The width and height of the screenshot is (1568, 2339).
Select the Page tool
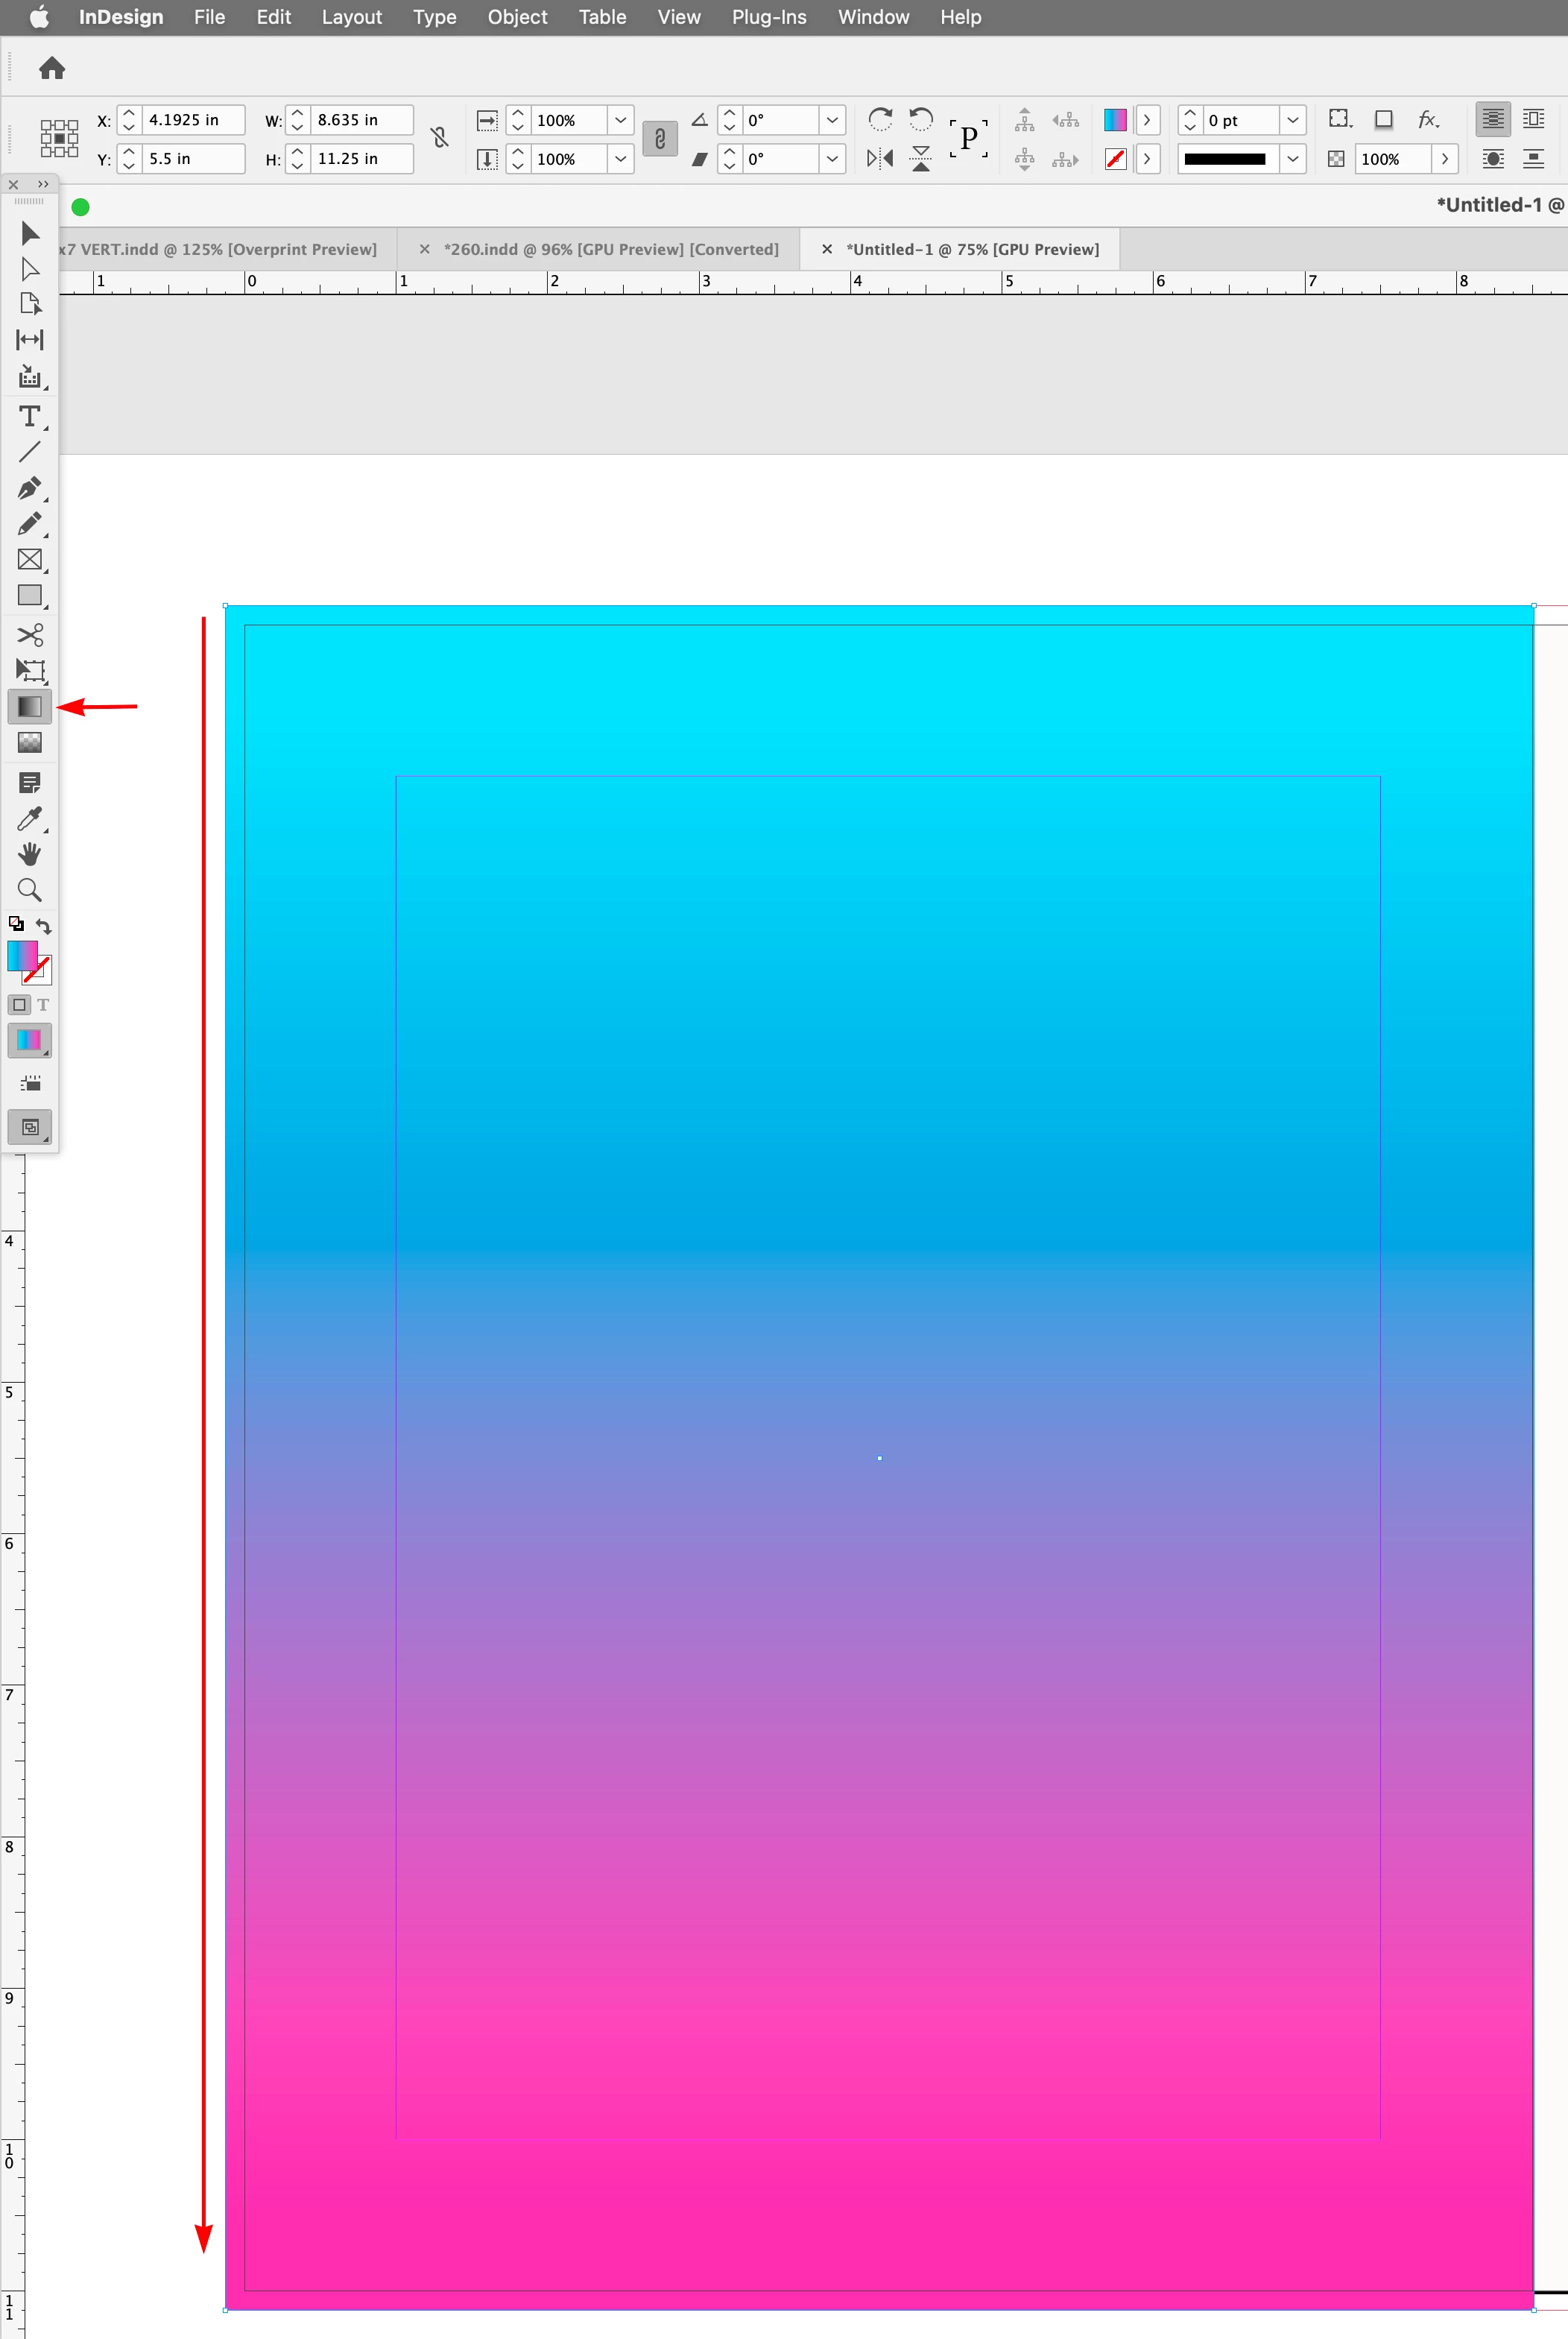(30, 304)
